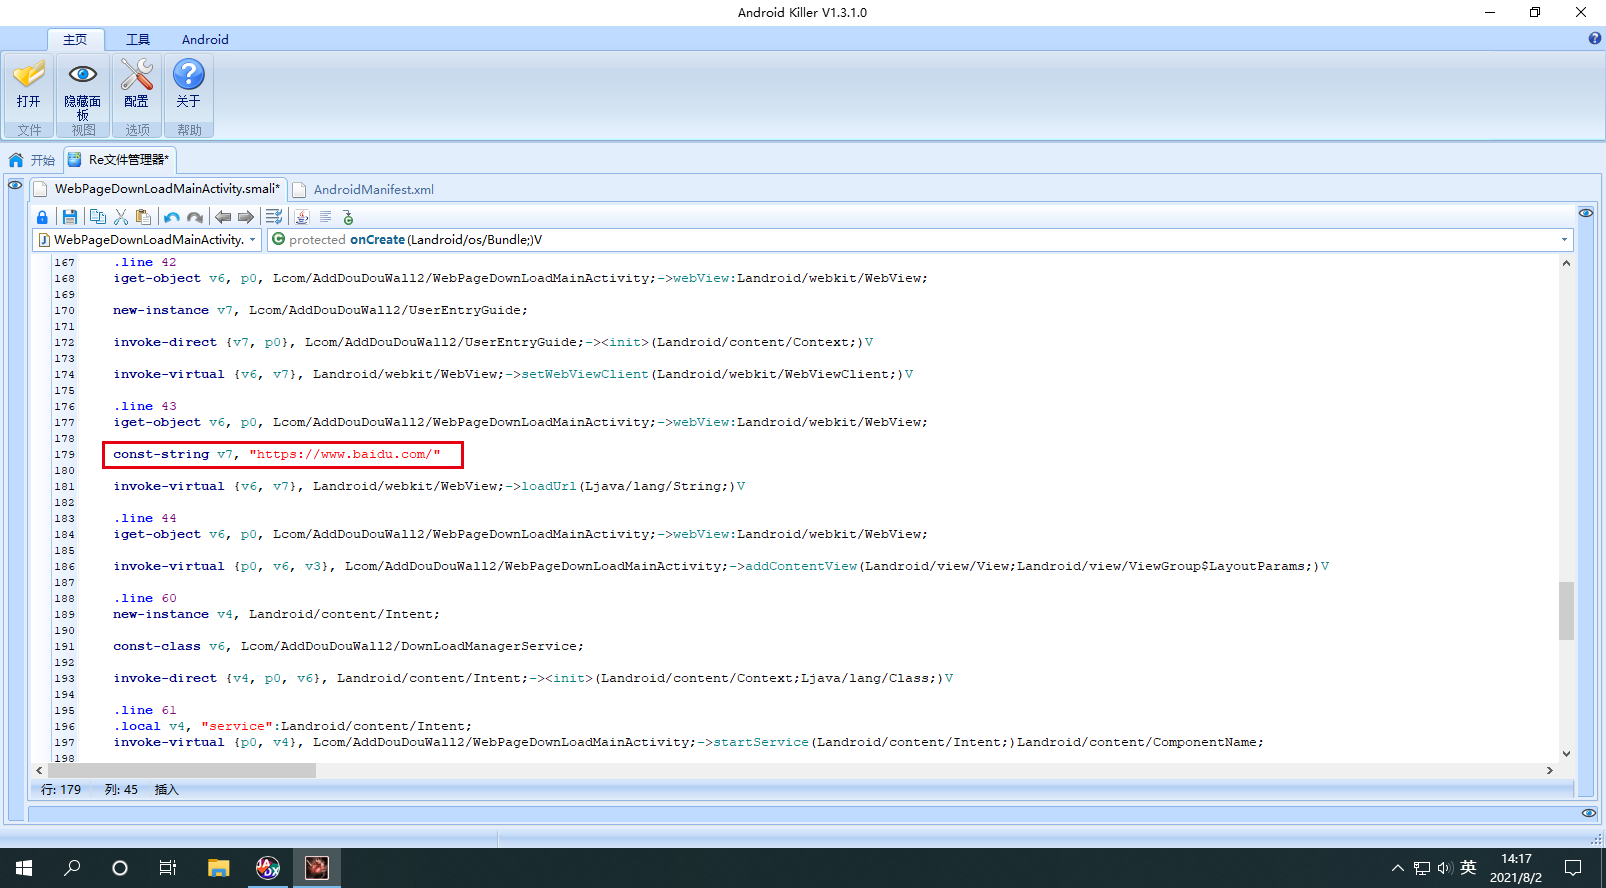1606x888 pixels.
Task: Open Windows Start menu
Action: 24,868
